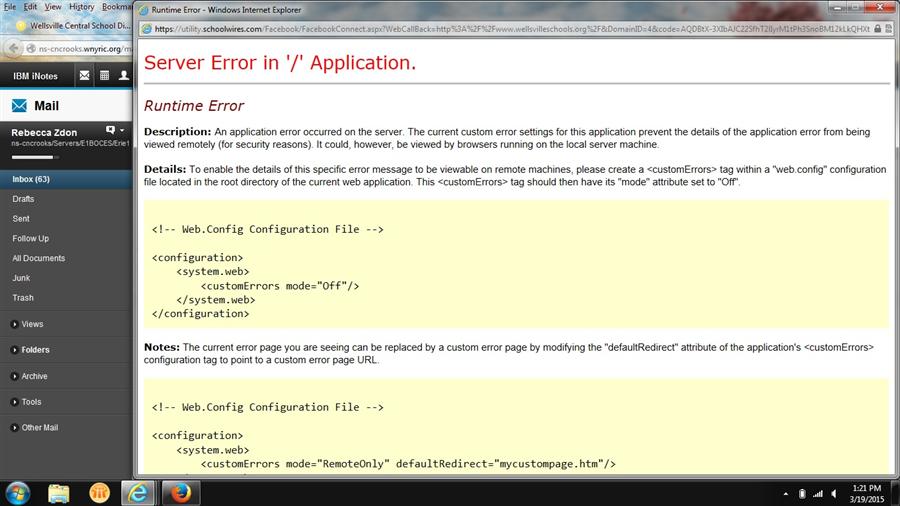The width and height of the screenshot is (900, 506).
Task: Expand the Archive section arrow
Action: click(14, 376)
